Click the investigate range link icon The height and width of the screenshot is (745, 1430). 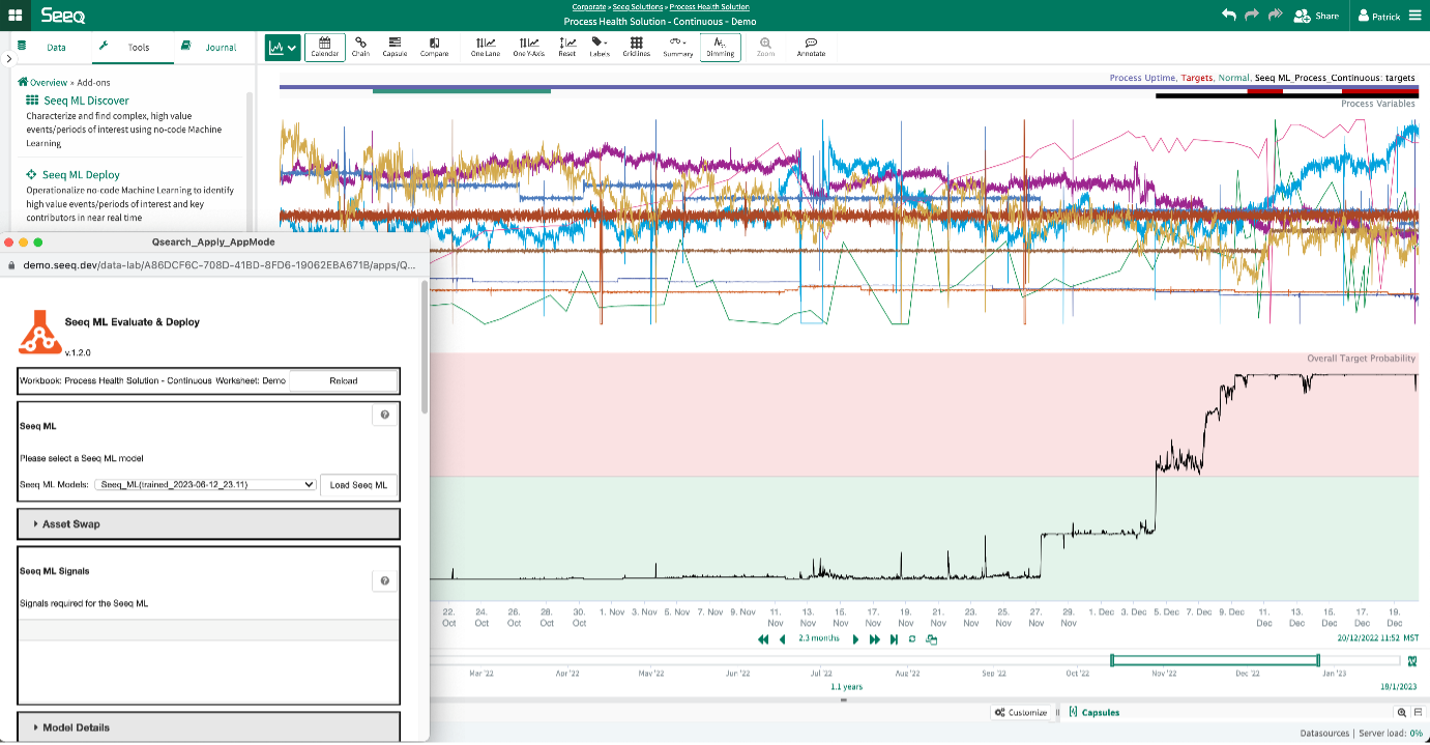click(1412, 661)
